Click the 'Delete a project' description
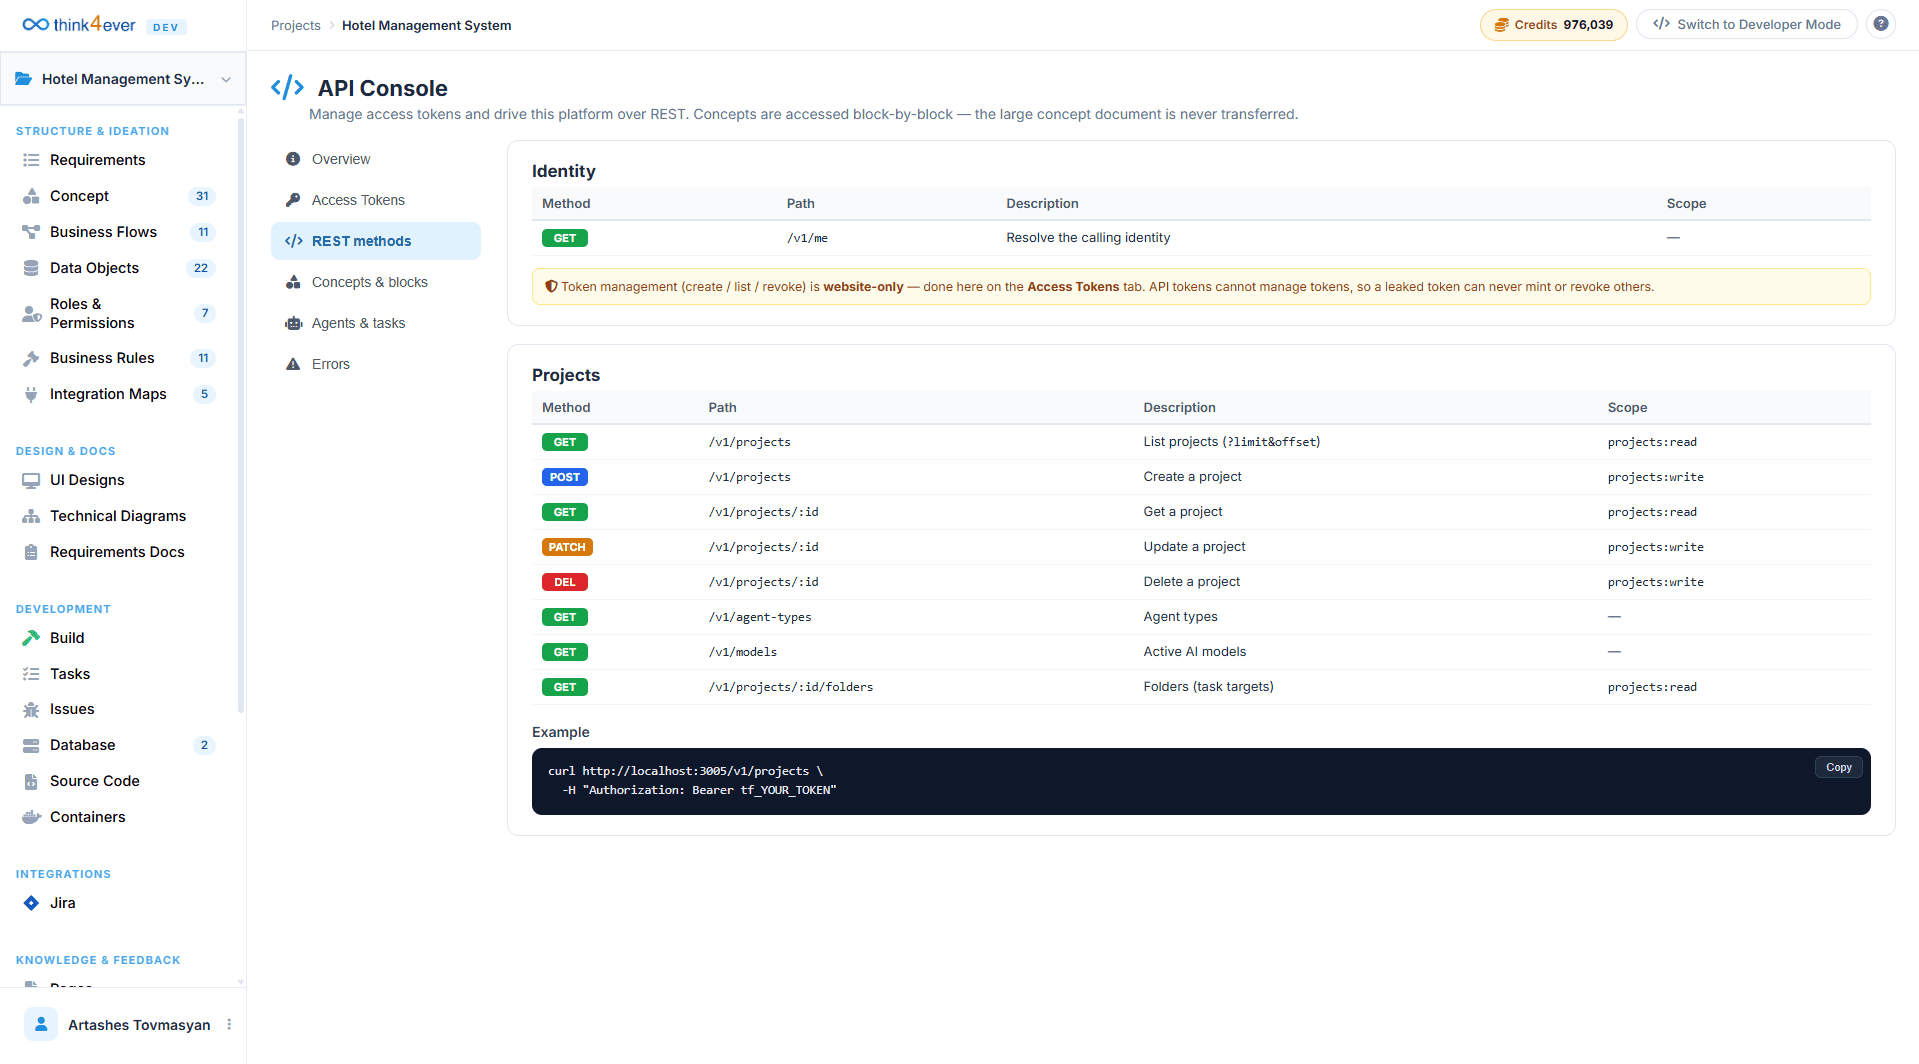This screenshot has height=1064, width=1919. (1192, 582)
